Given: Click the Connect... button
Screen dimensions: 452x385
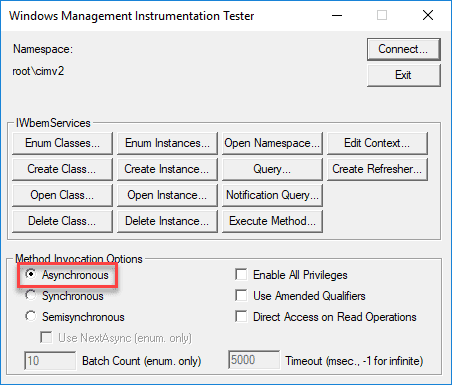Looking at the screenshot, I should 404,49.
